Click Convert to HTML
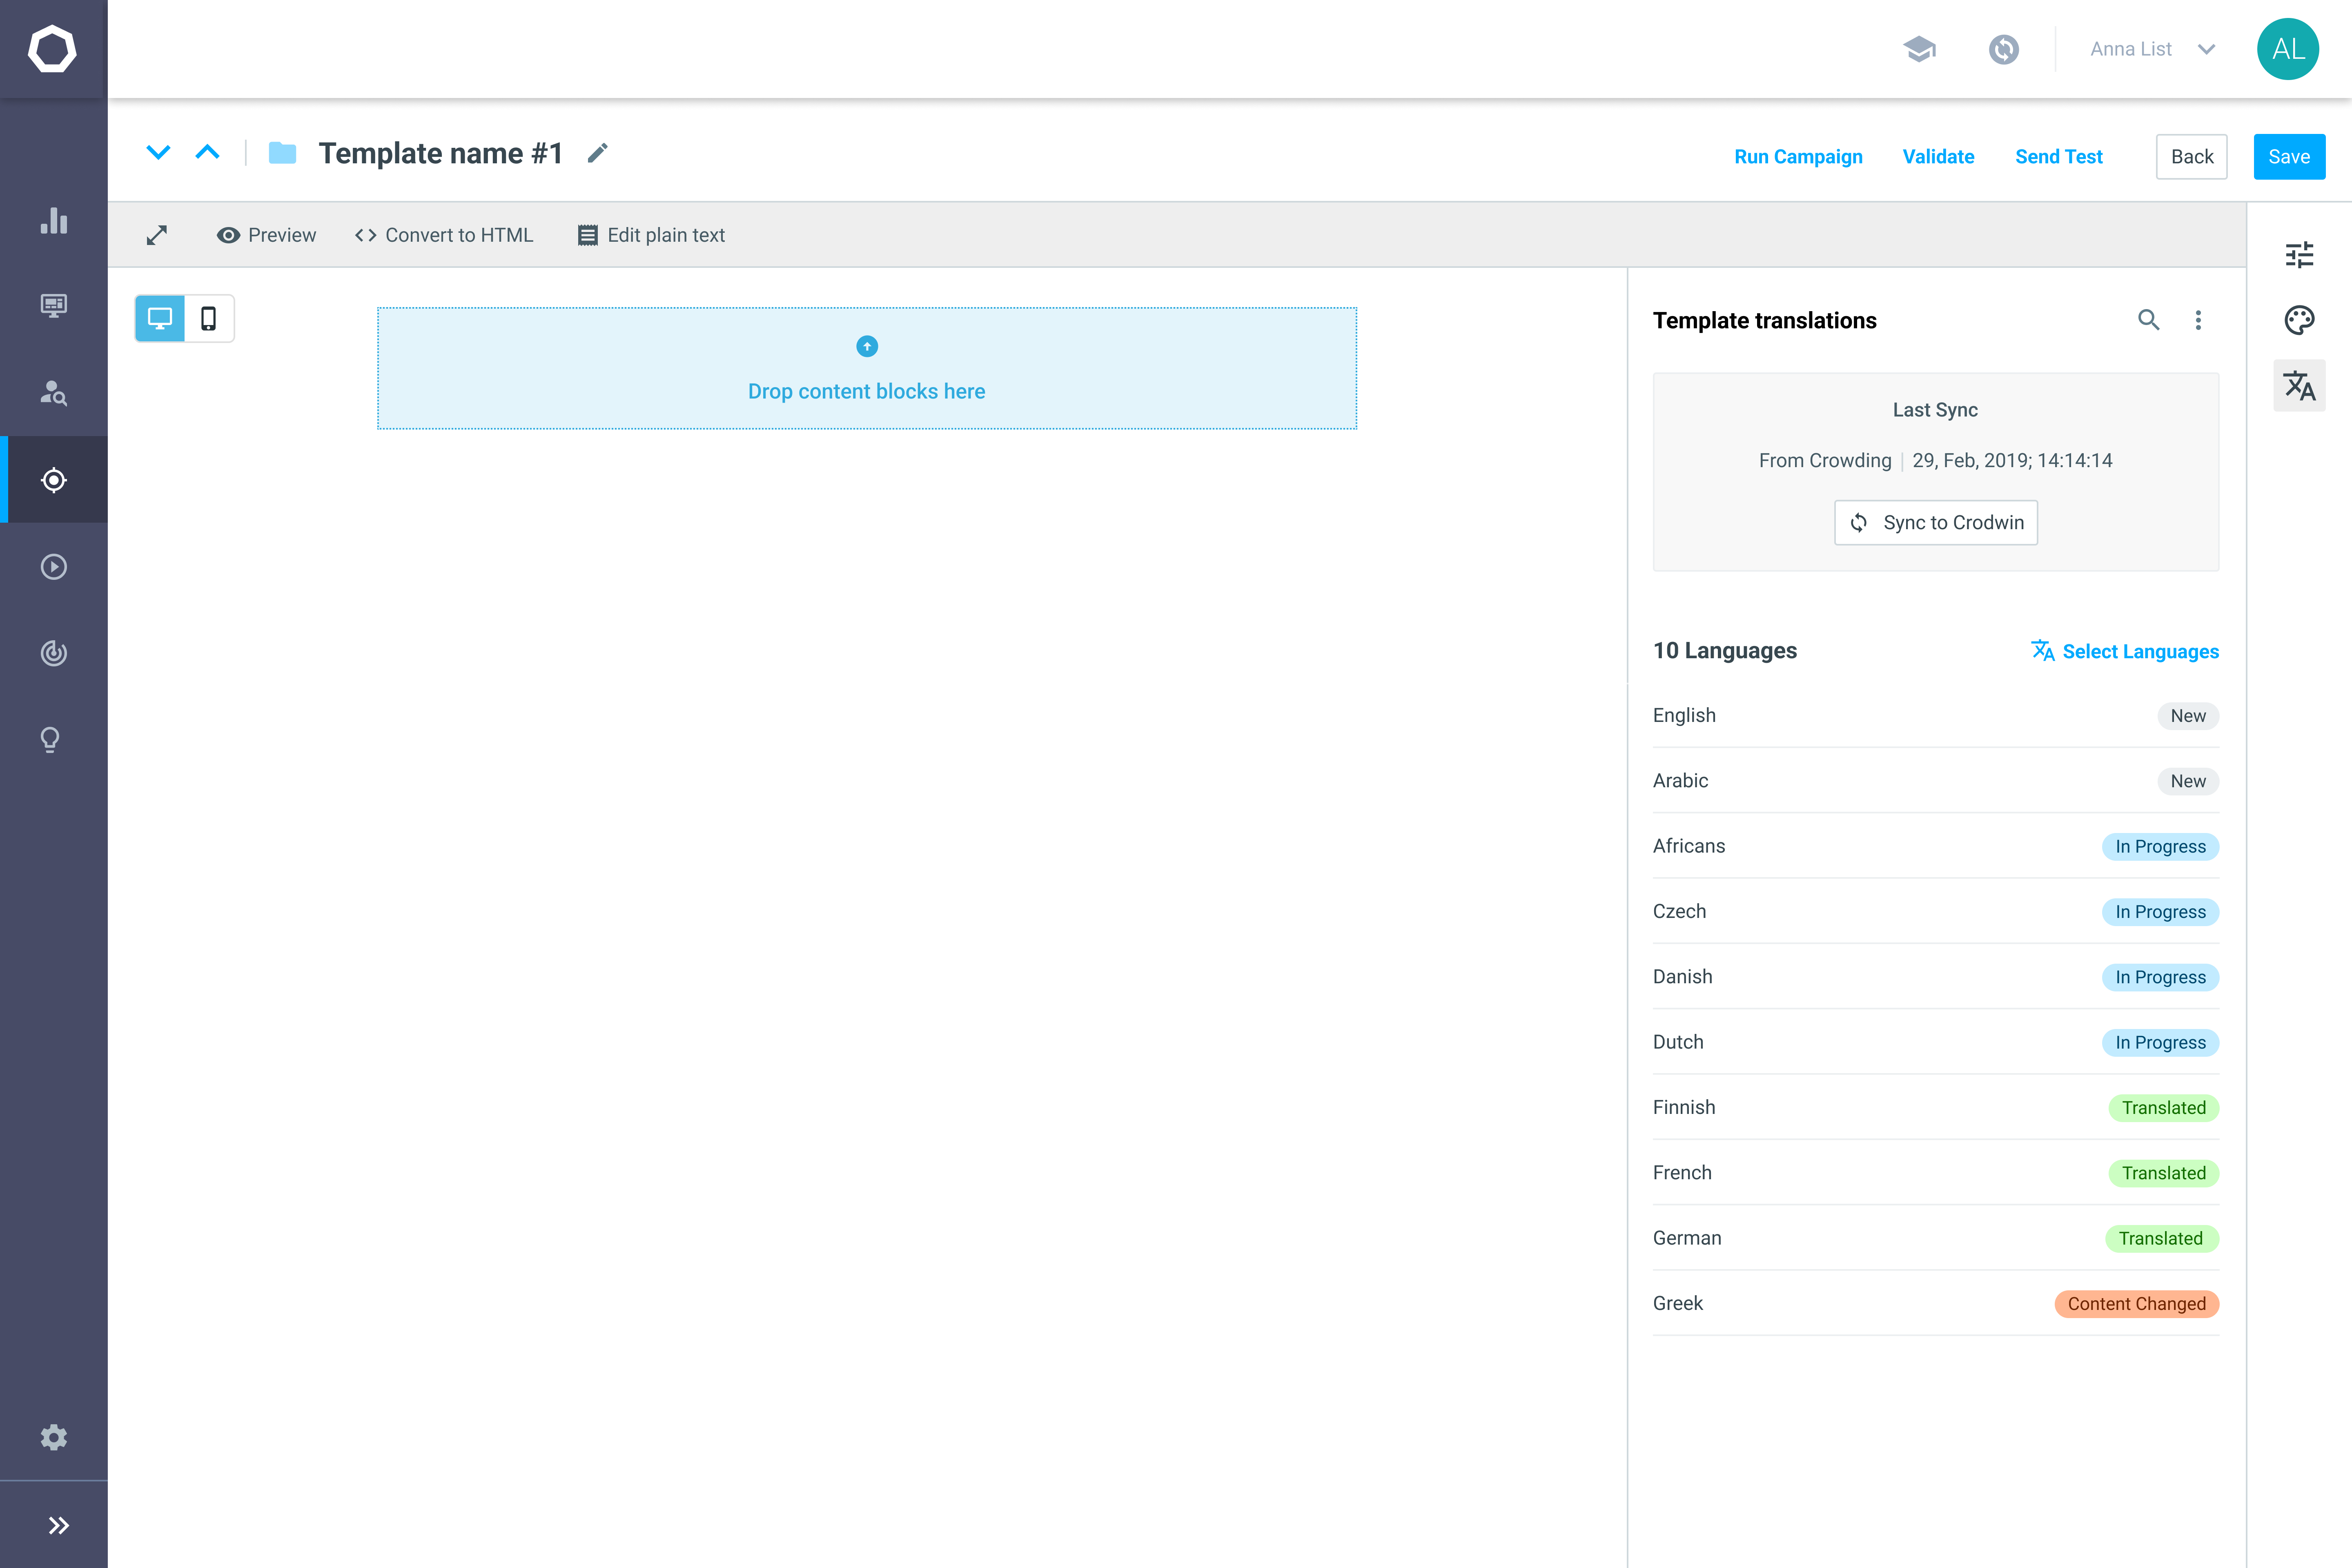 point(444,235)
